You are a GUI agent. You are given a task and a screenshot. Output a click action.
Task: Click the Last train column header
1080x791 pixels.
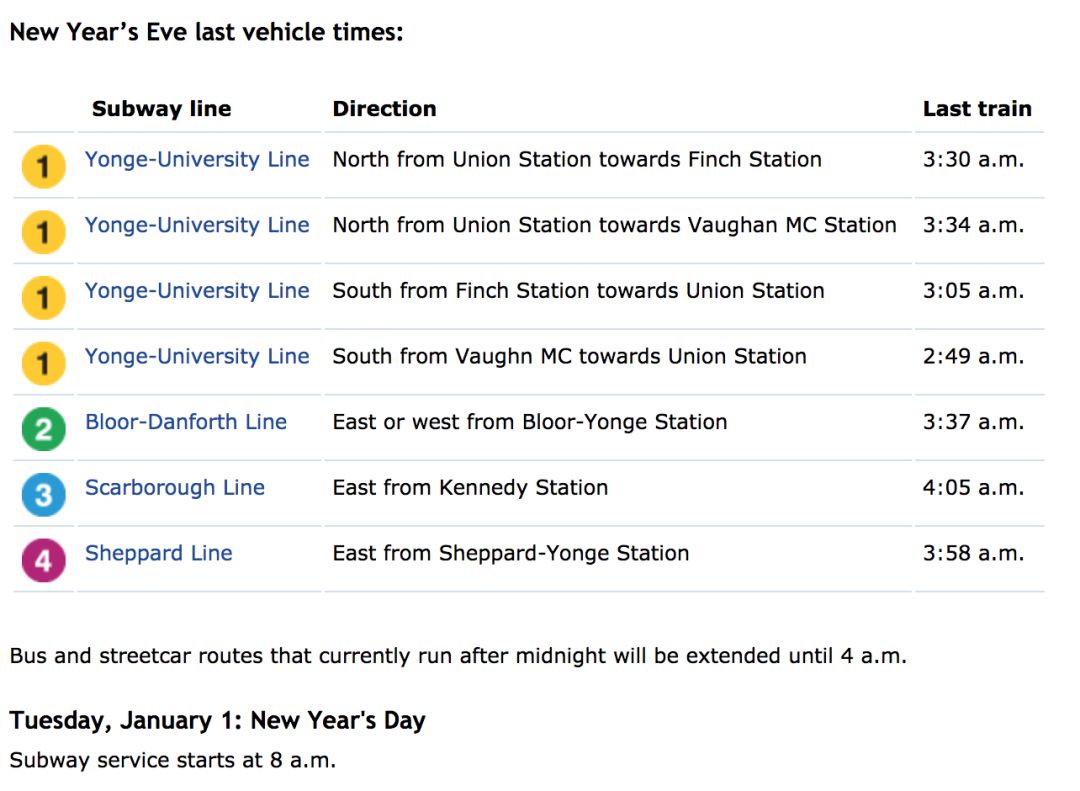click(977, 109)
